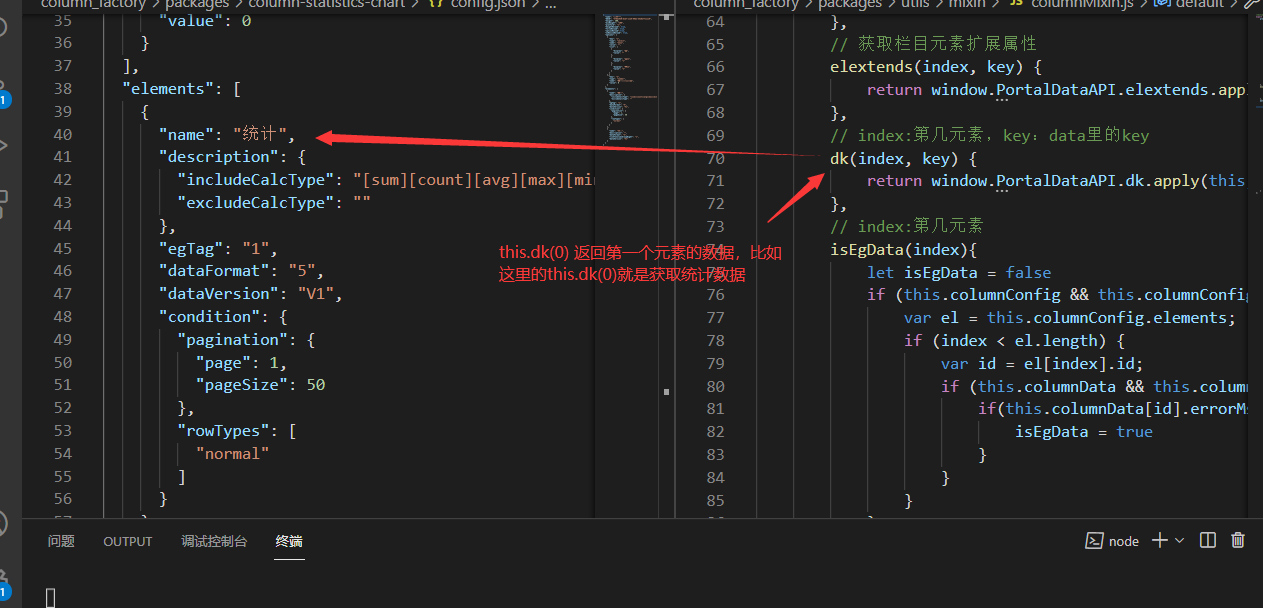
Task: Click the config.json breadcrumb in left editor
Action: pos(486,4)
